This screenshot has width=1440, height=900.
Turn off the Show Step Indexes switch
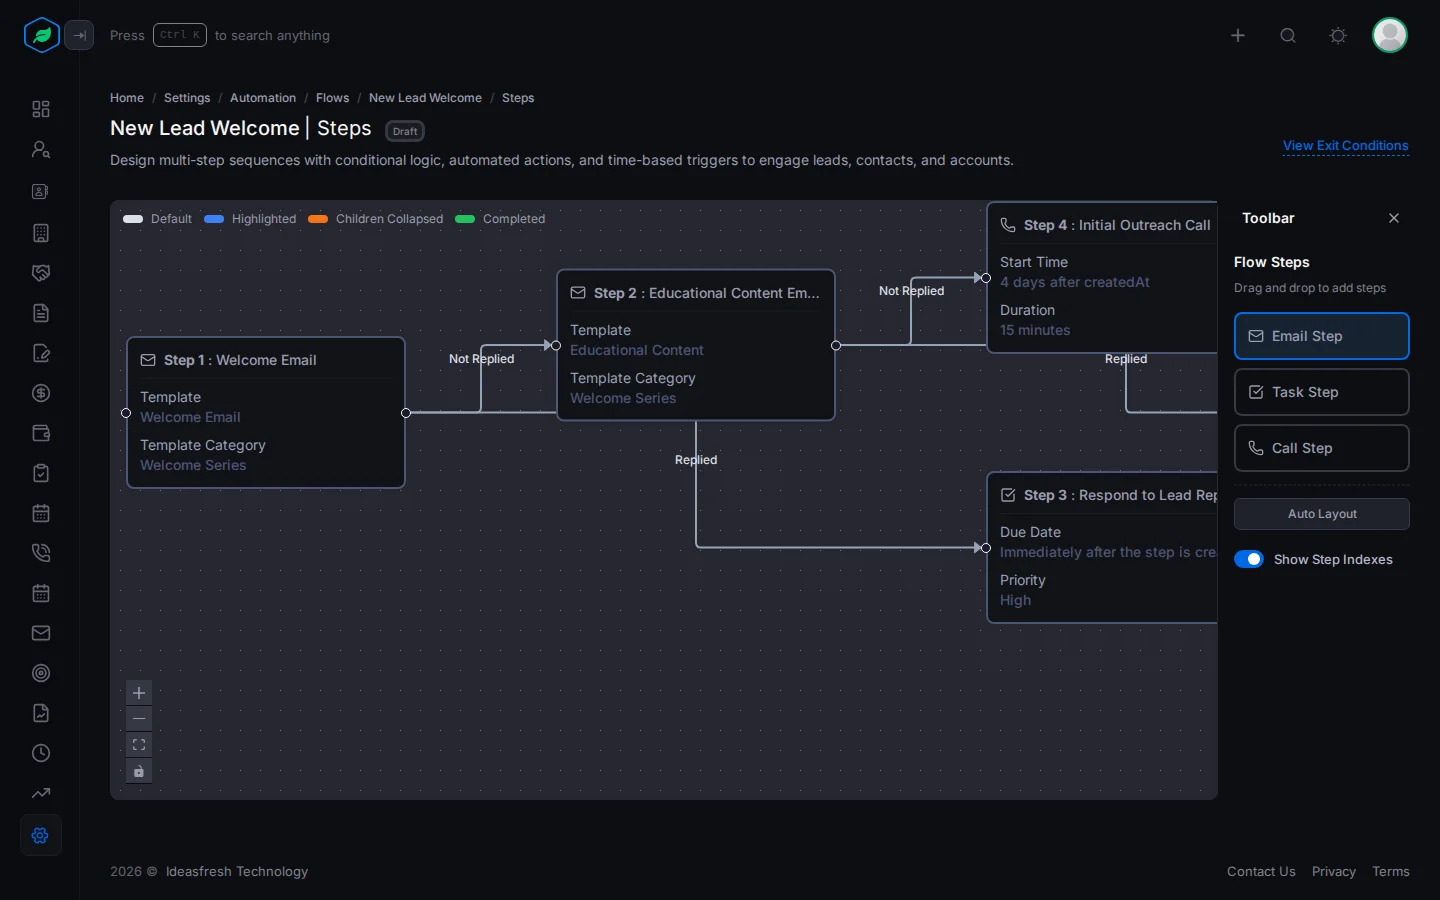tap(1249, 559)
